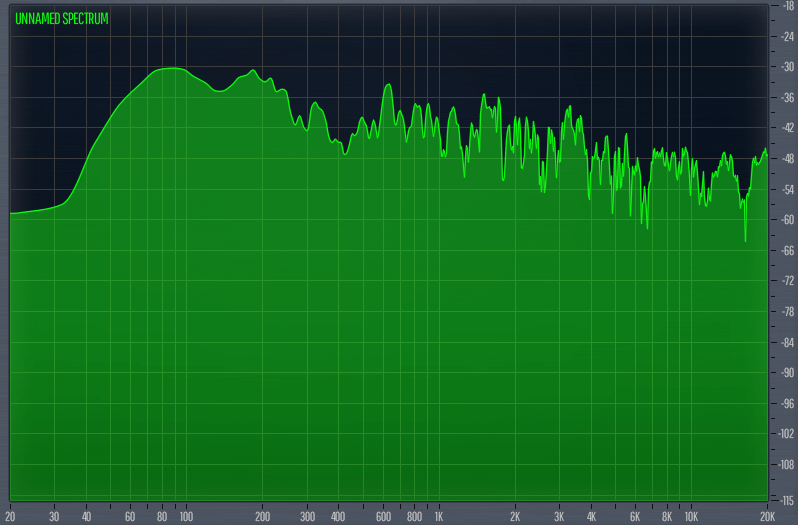Click the '-36' dB scale label

click(x=787, y=98)
